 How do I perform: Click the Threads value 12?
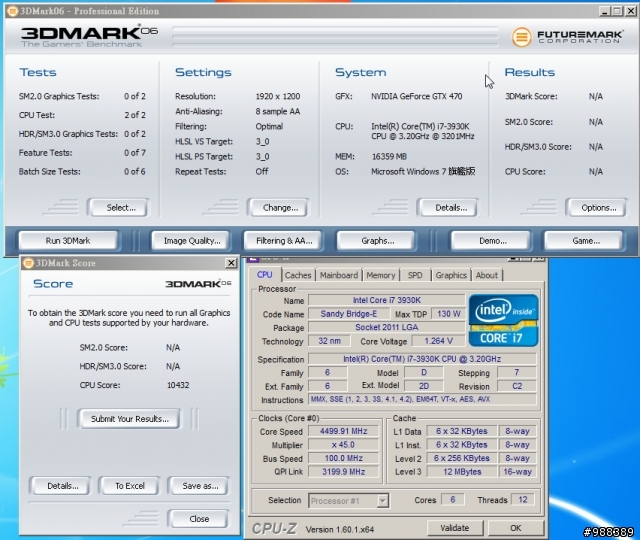pos(523,500)
